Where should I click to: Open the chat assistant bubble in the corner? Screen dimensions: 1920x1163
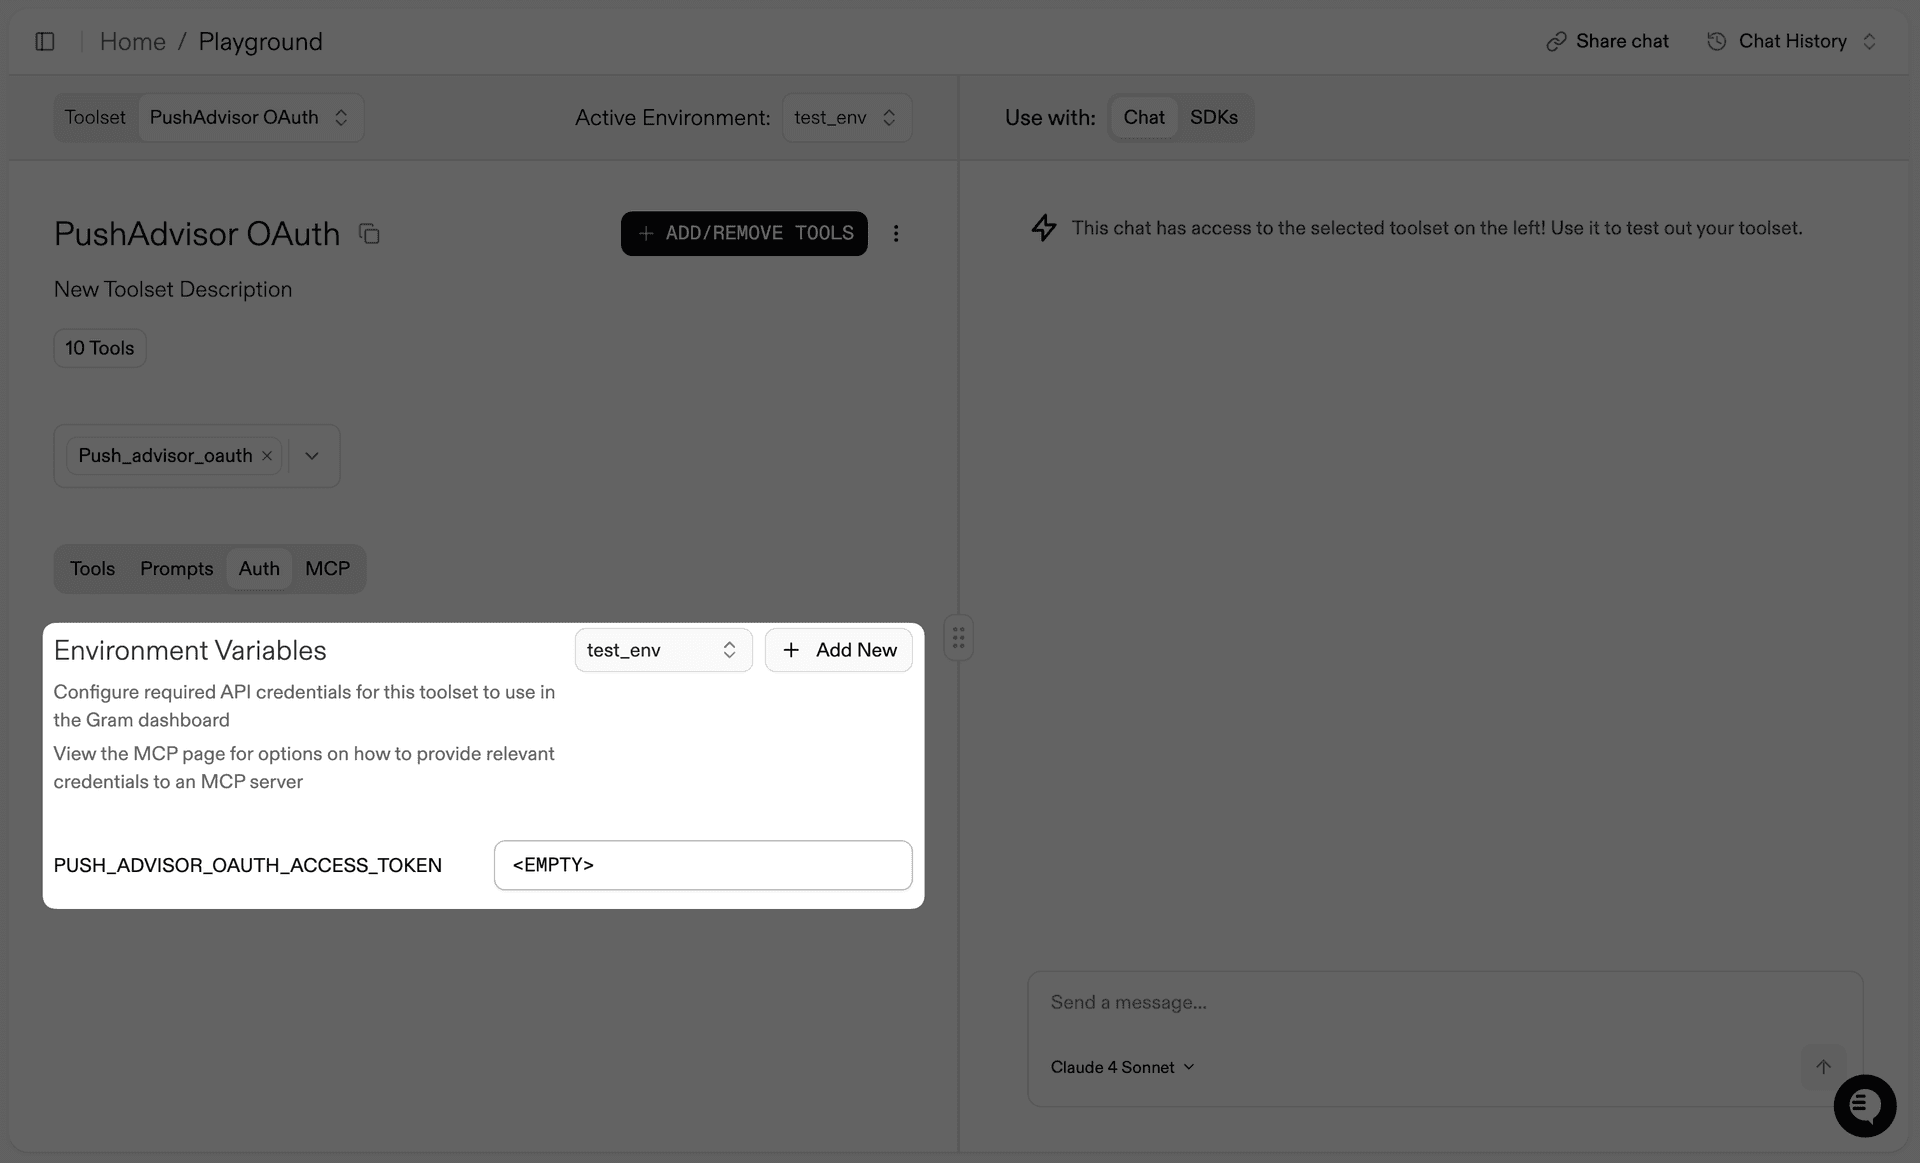(1864, 1106)
